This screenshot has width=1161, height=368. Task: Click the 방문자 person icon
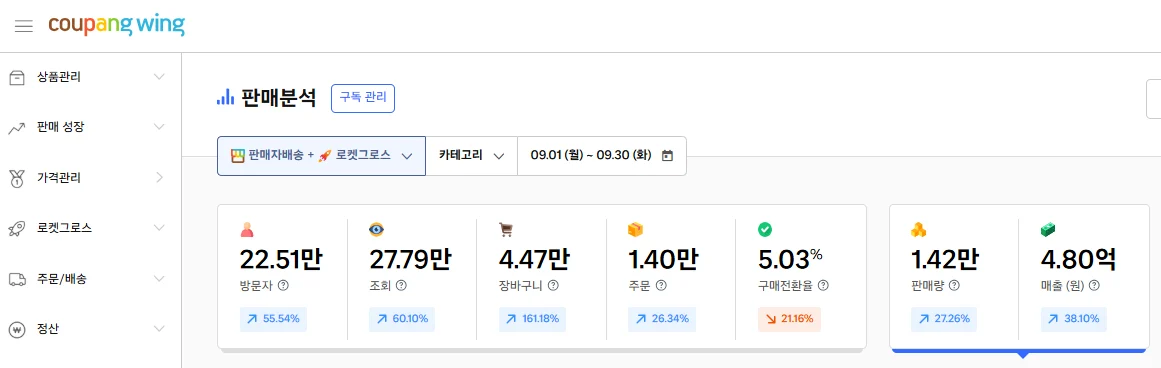(x=247, y=230)
